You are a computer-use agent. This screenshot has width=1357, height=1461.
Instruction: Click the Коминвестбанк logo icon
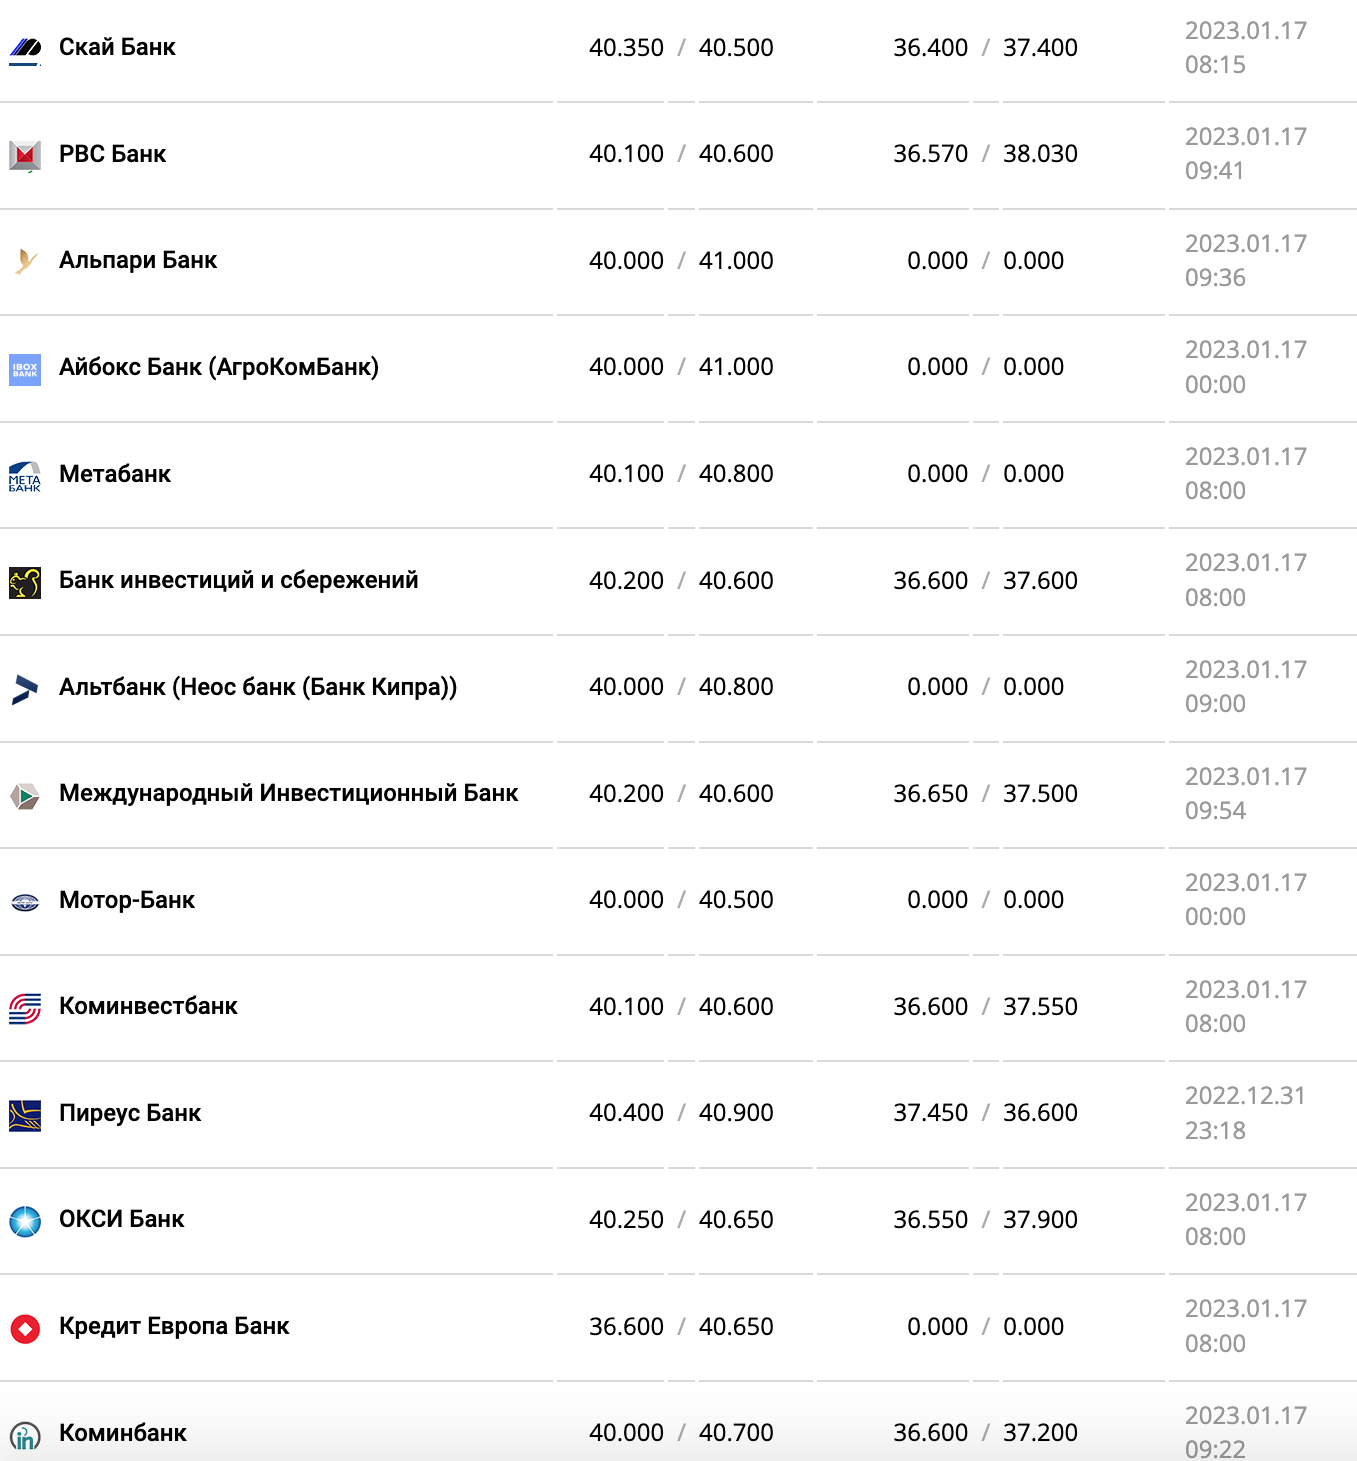(25, 1008)
